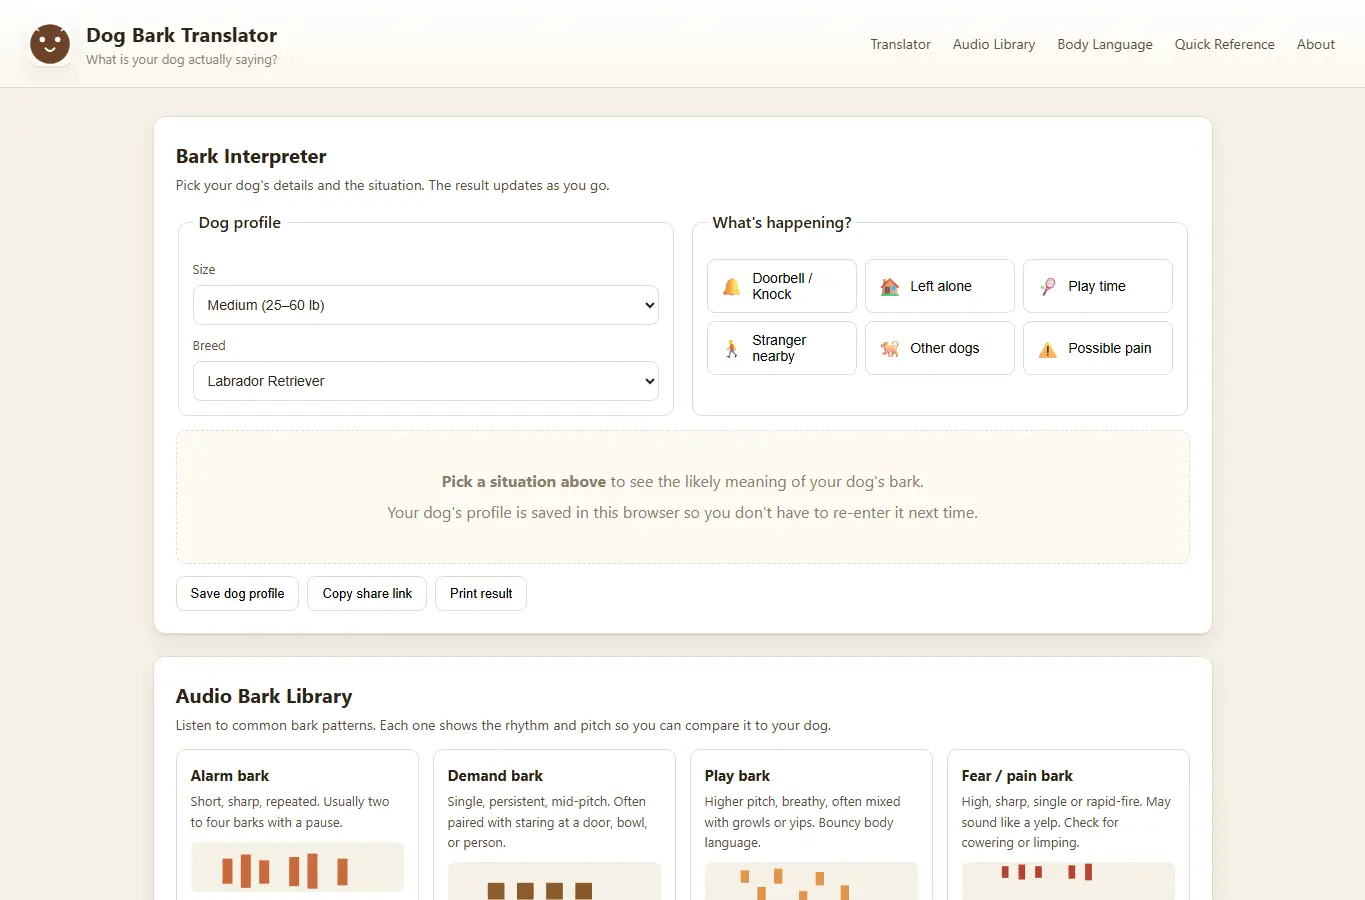This screenshot has height=900, width=1365.
Task: Click the Audio Bark Library heading
Action: point(264,696)
